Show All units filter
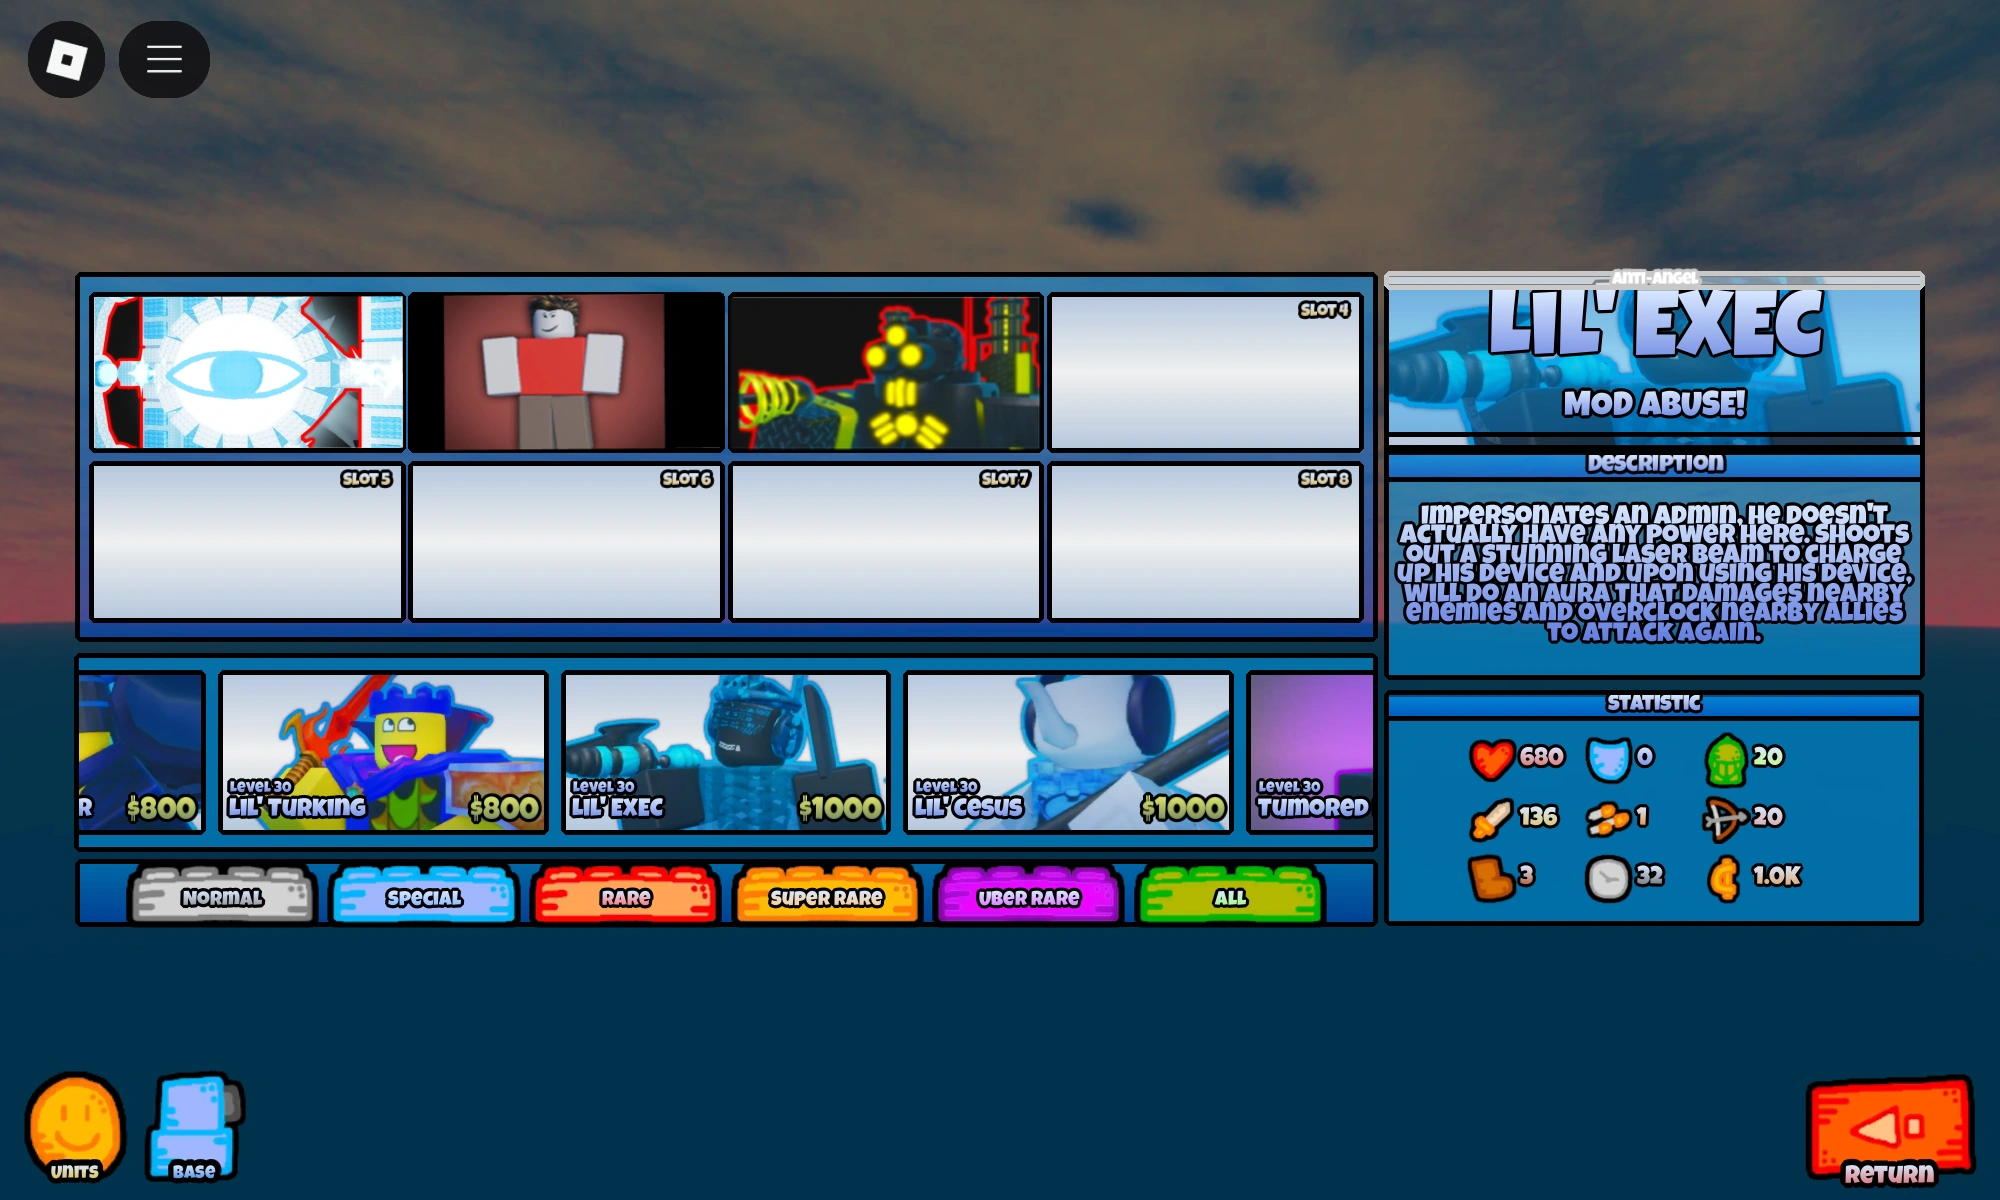Image resolution: width=2000 pixels, height=1200 pixels. tap(1230, 895)
